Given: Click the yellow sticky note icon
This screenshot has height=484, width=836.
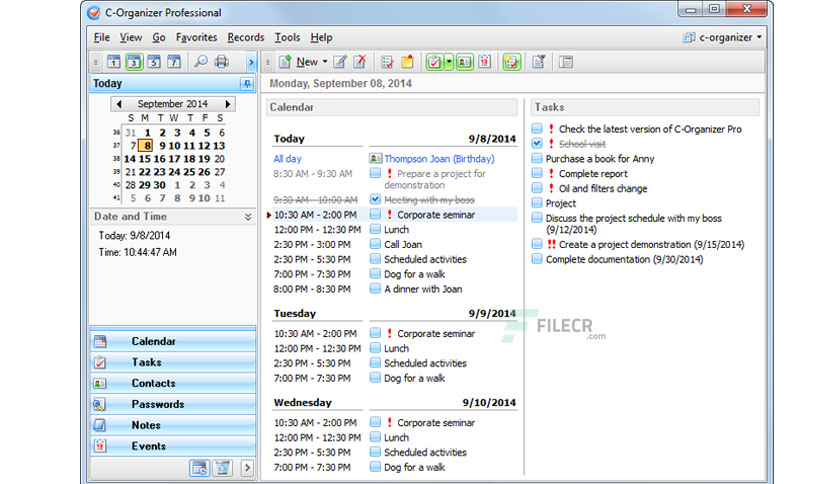Looking at the screenshot, I should pyautogui.click(x=407, y=62).
